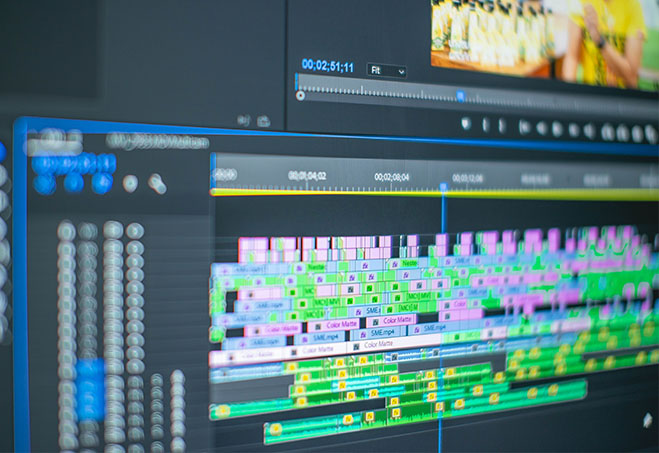The height and width of the screenshot is (453, 659).
Task: Click the blue playhead on the program monitor scrub bar
Action: pyautogui.click(x=460, y=96)
